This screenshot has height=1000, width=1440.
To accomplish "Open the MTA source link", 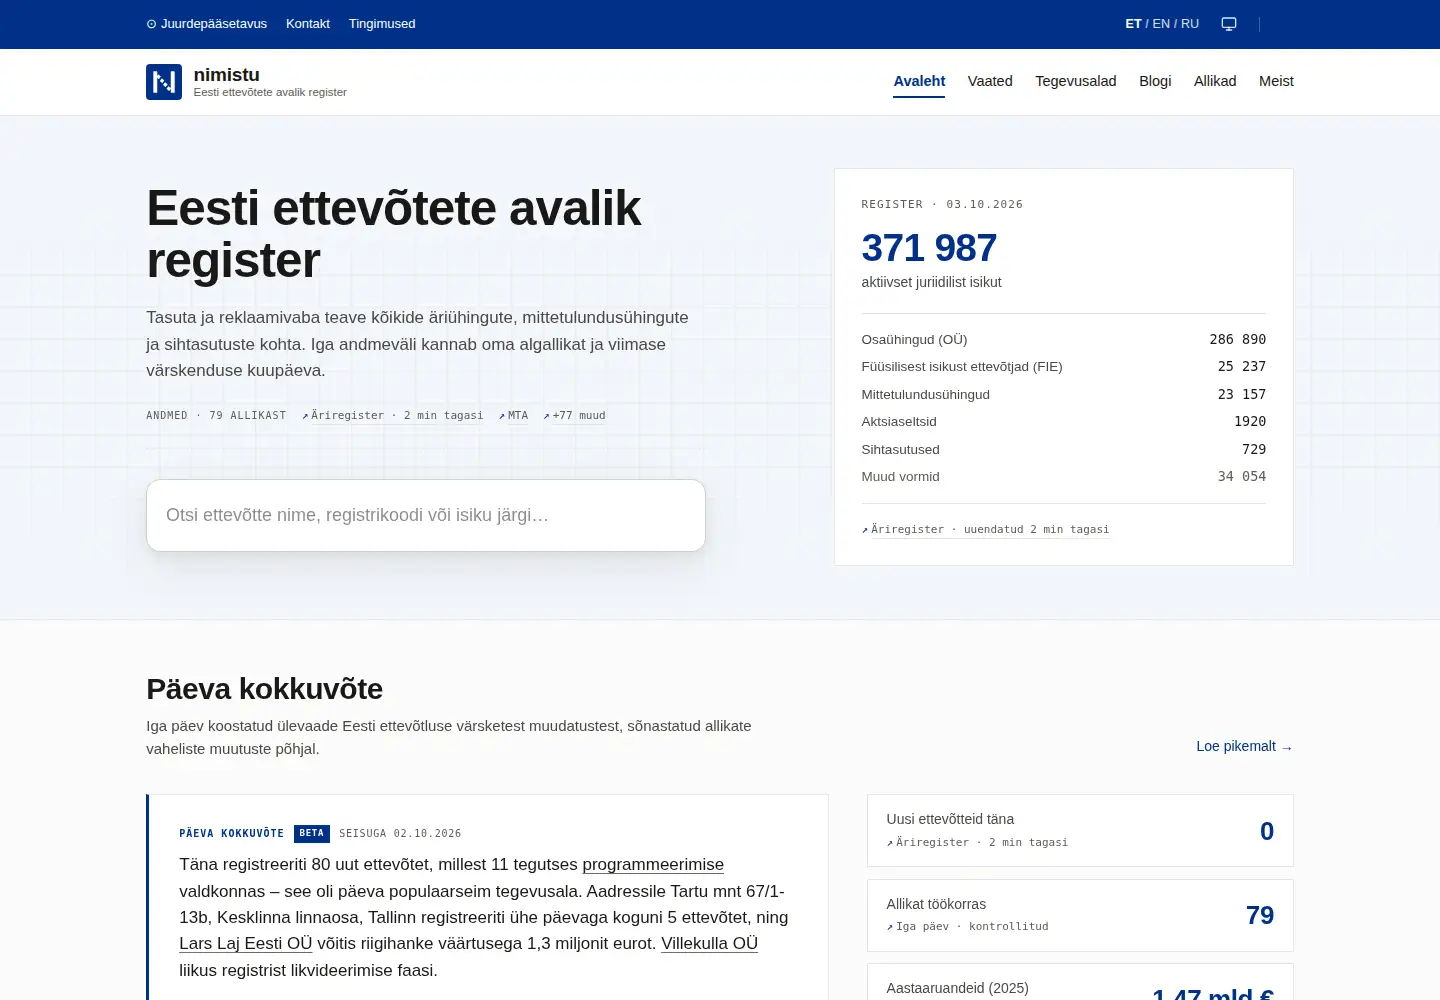I will coord(513,416).
